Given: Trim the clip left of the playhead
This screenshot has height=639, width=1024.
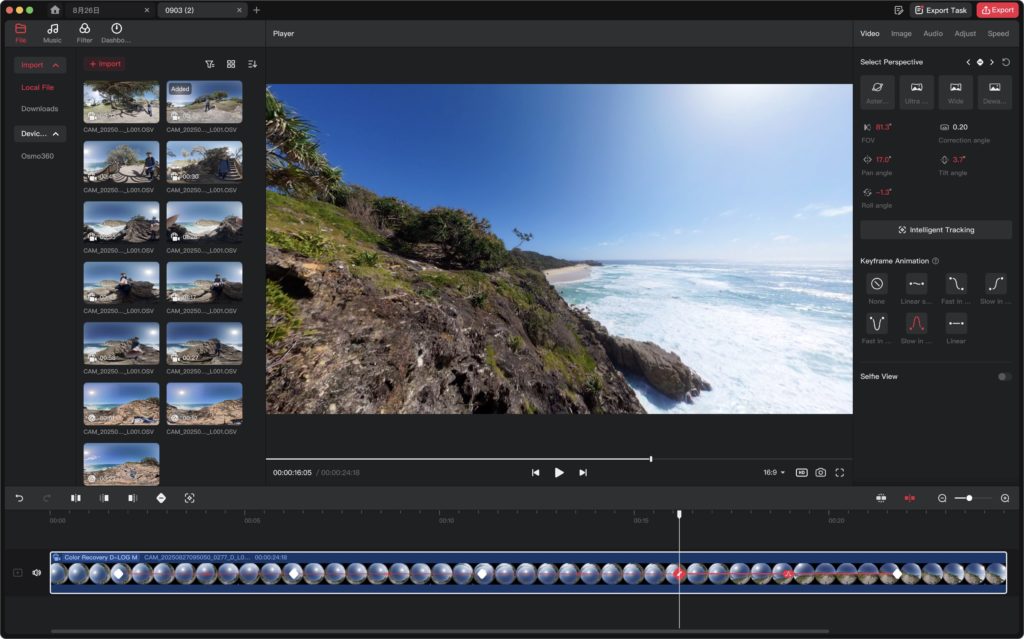Looking at the screenshot, I should [x=104, y=498].
